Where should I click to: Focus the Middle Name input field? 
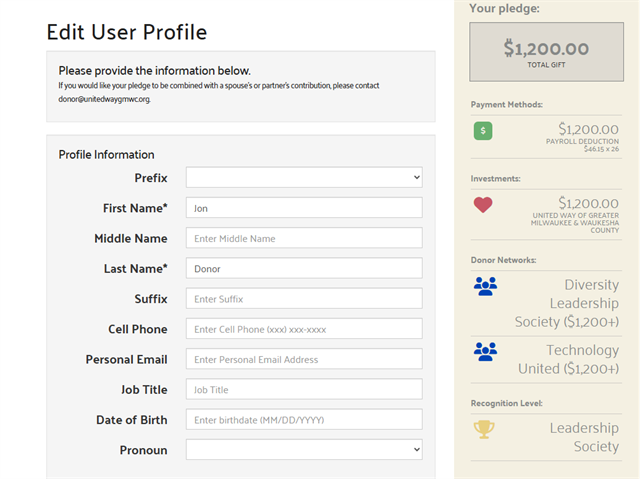pos(304,238)
